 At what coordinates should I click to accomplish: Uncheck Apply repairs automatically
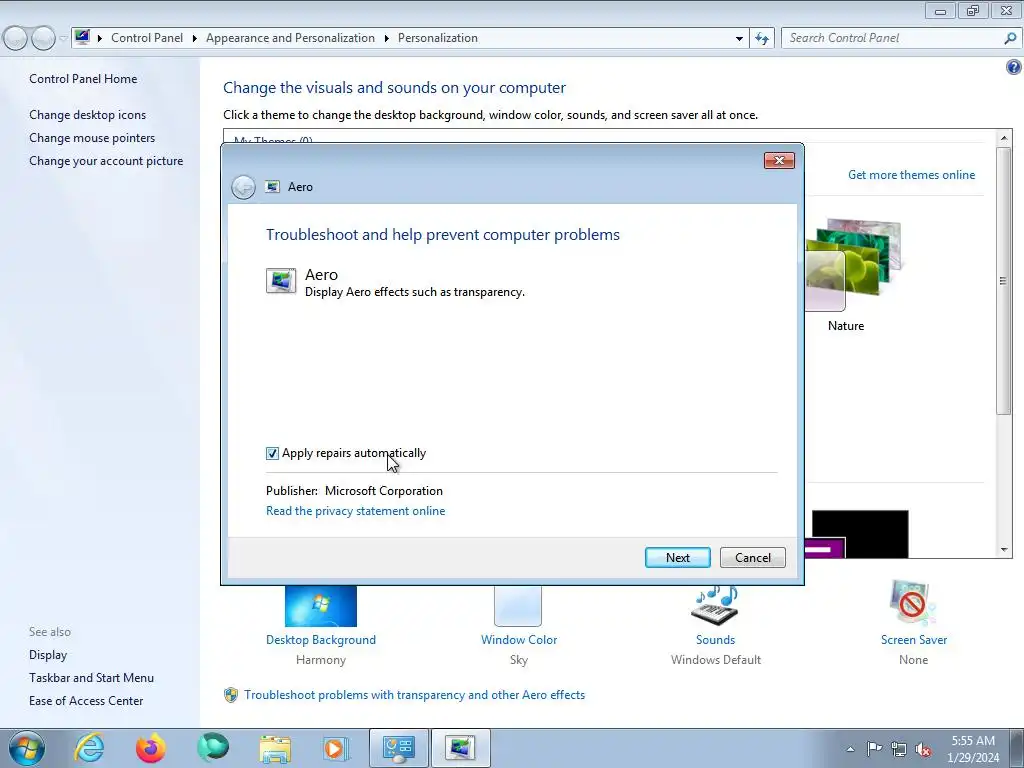click(272, 453)
